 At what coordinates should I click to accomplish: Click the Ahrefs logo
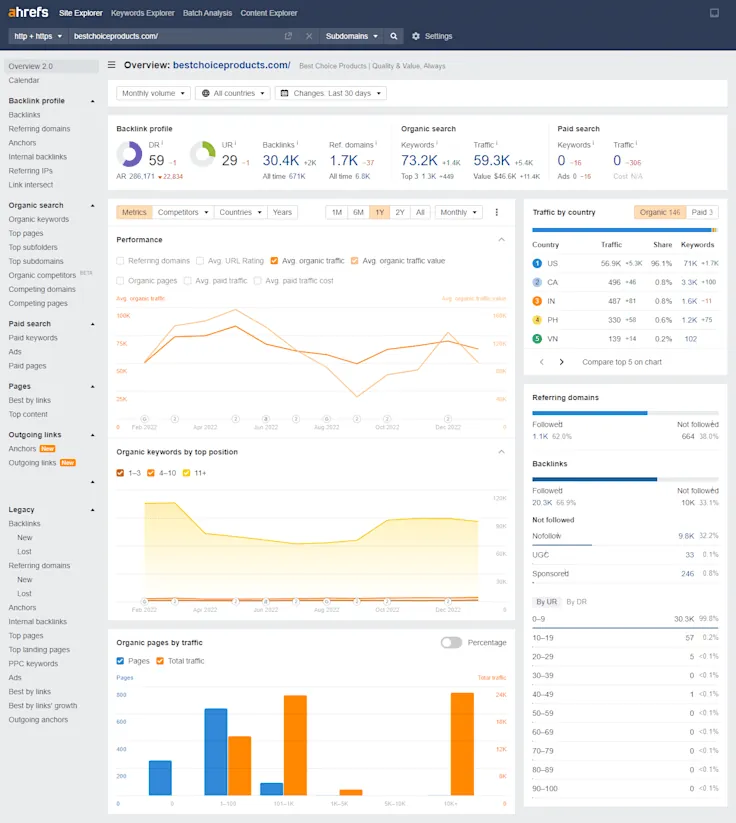pos(28,12)
